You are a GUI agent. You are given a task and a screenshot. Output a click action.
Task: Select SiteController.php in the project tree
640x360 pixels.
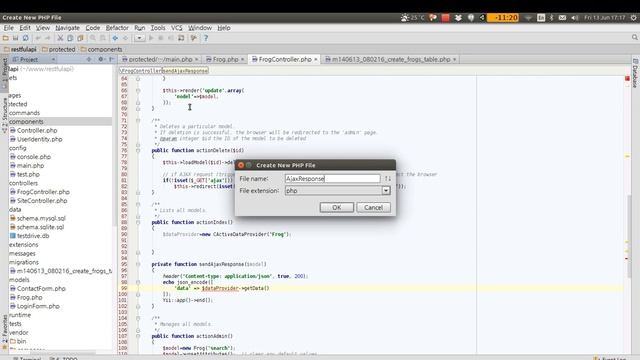click(42, 201)
